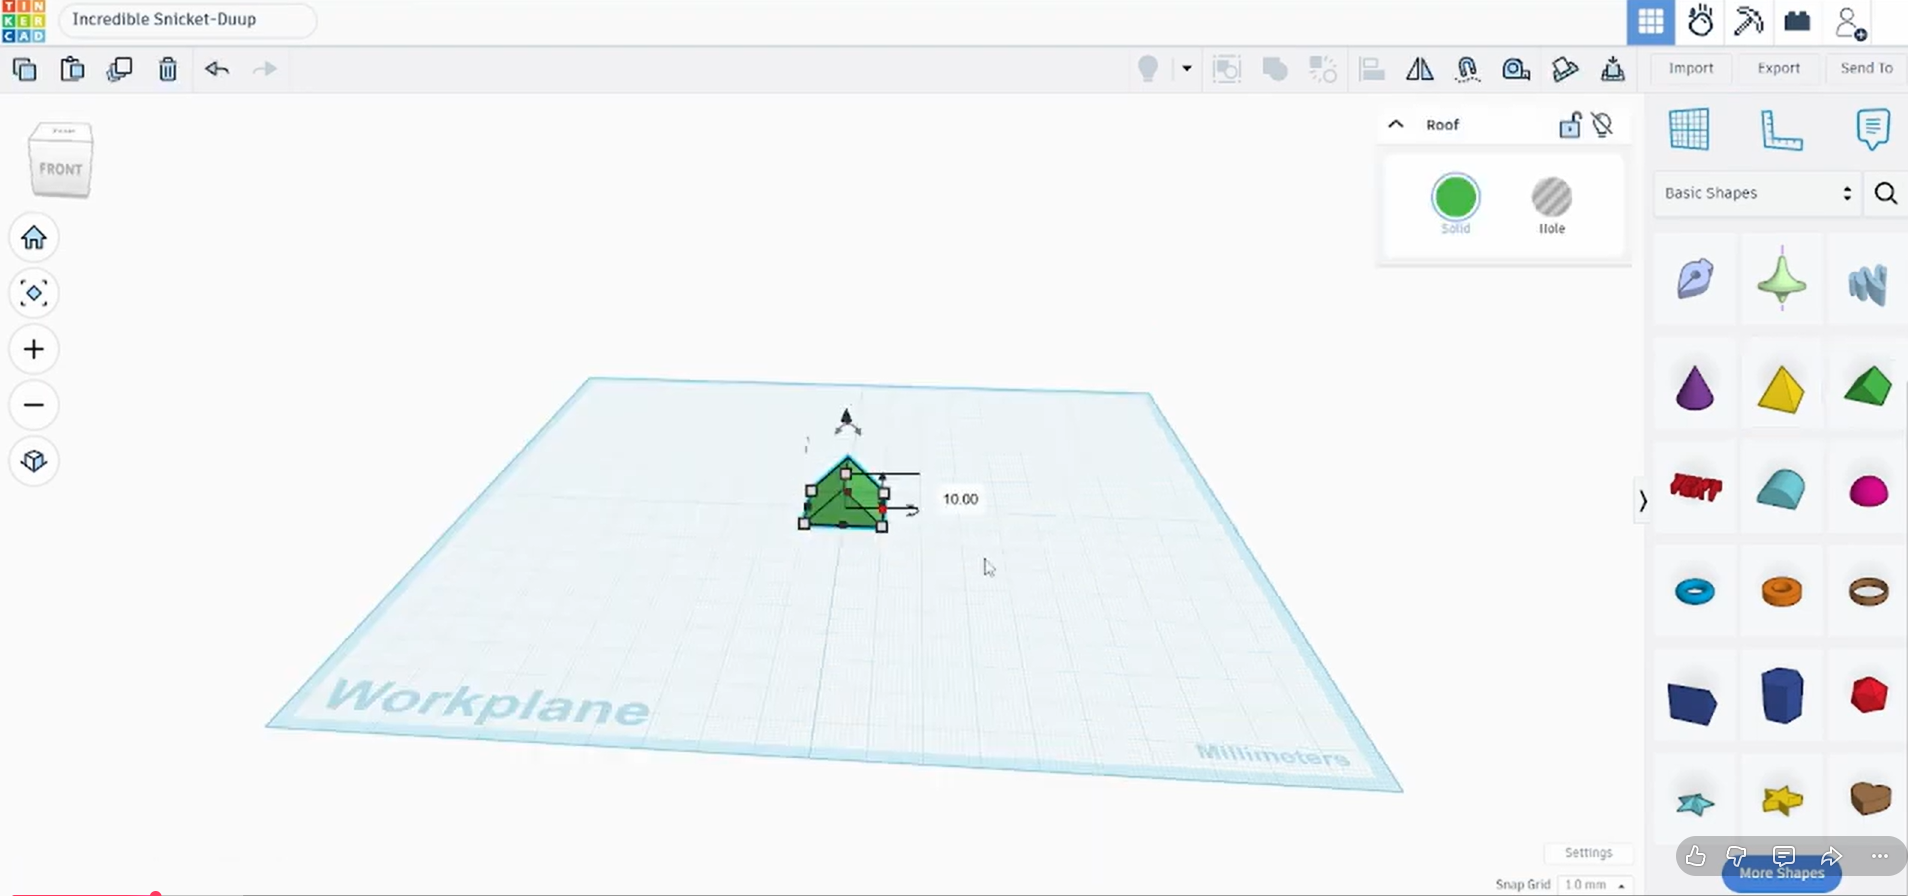Delete the selected shape with trash icon

(168, 69)
